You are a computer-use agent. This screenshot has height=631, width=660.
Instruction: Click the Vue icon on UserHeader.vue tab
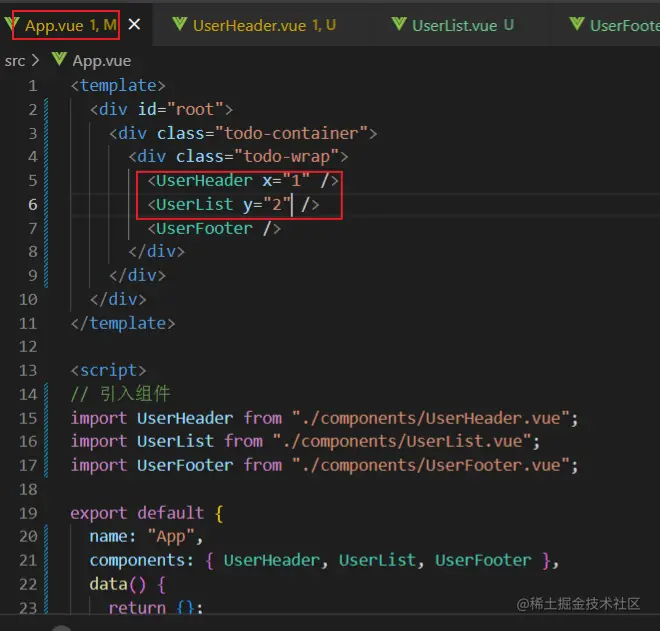(180, 24)
